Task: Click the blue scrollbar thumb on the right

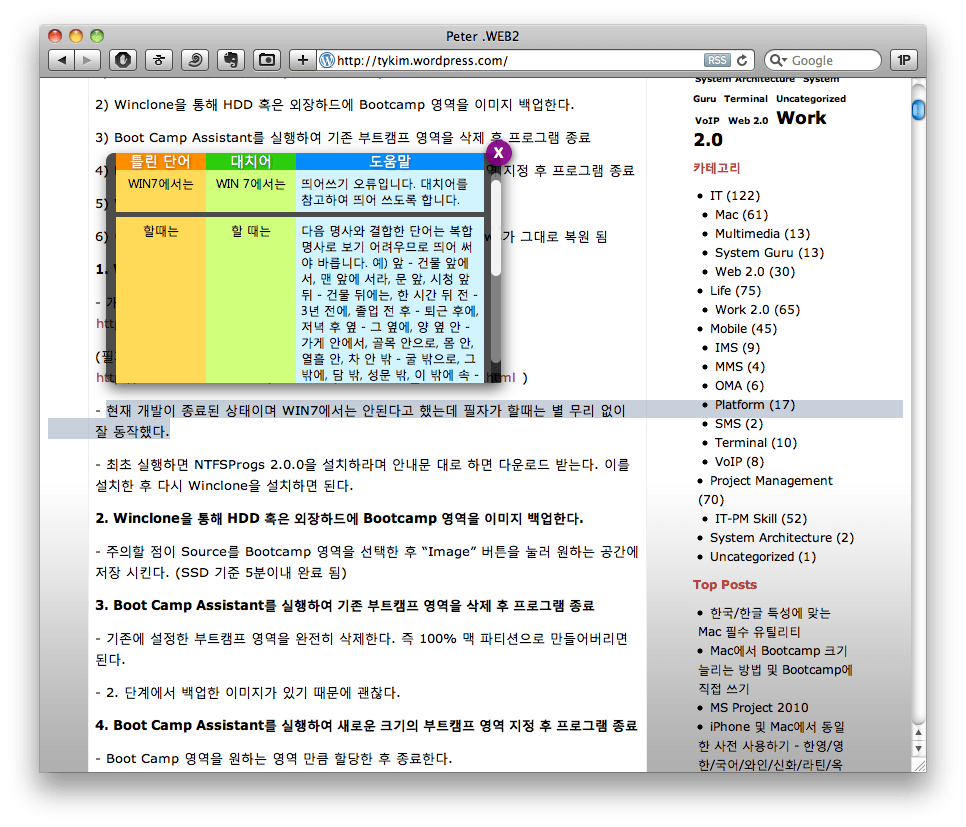Action: 917,110
